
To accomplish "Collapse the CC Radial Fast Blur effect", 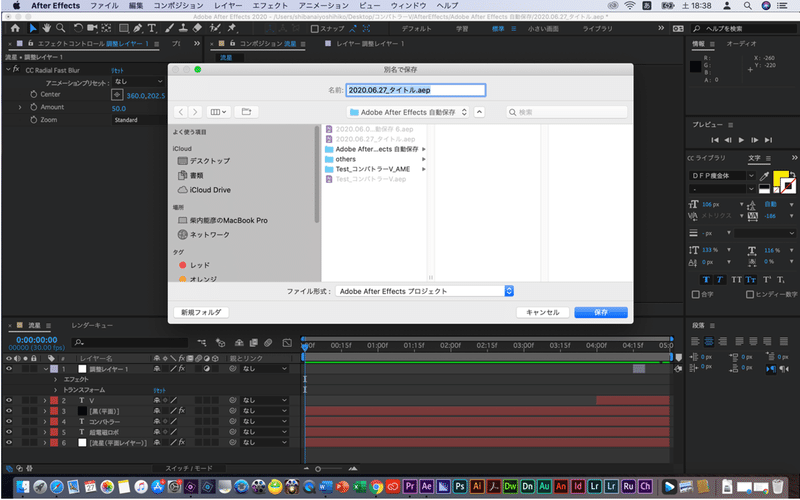I will tap(8, 69).
